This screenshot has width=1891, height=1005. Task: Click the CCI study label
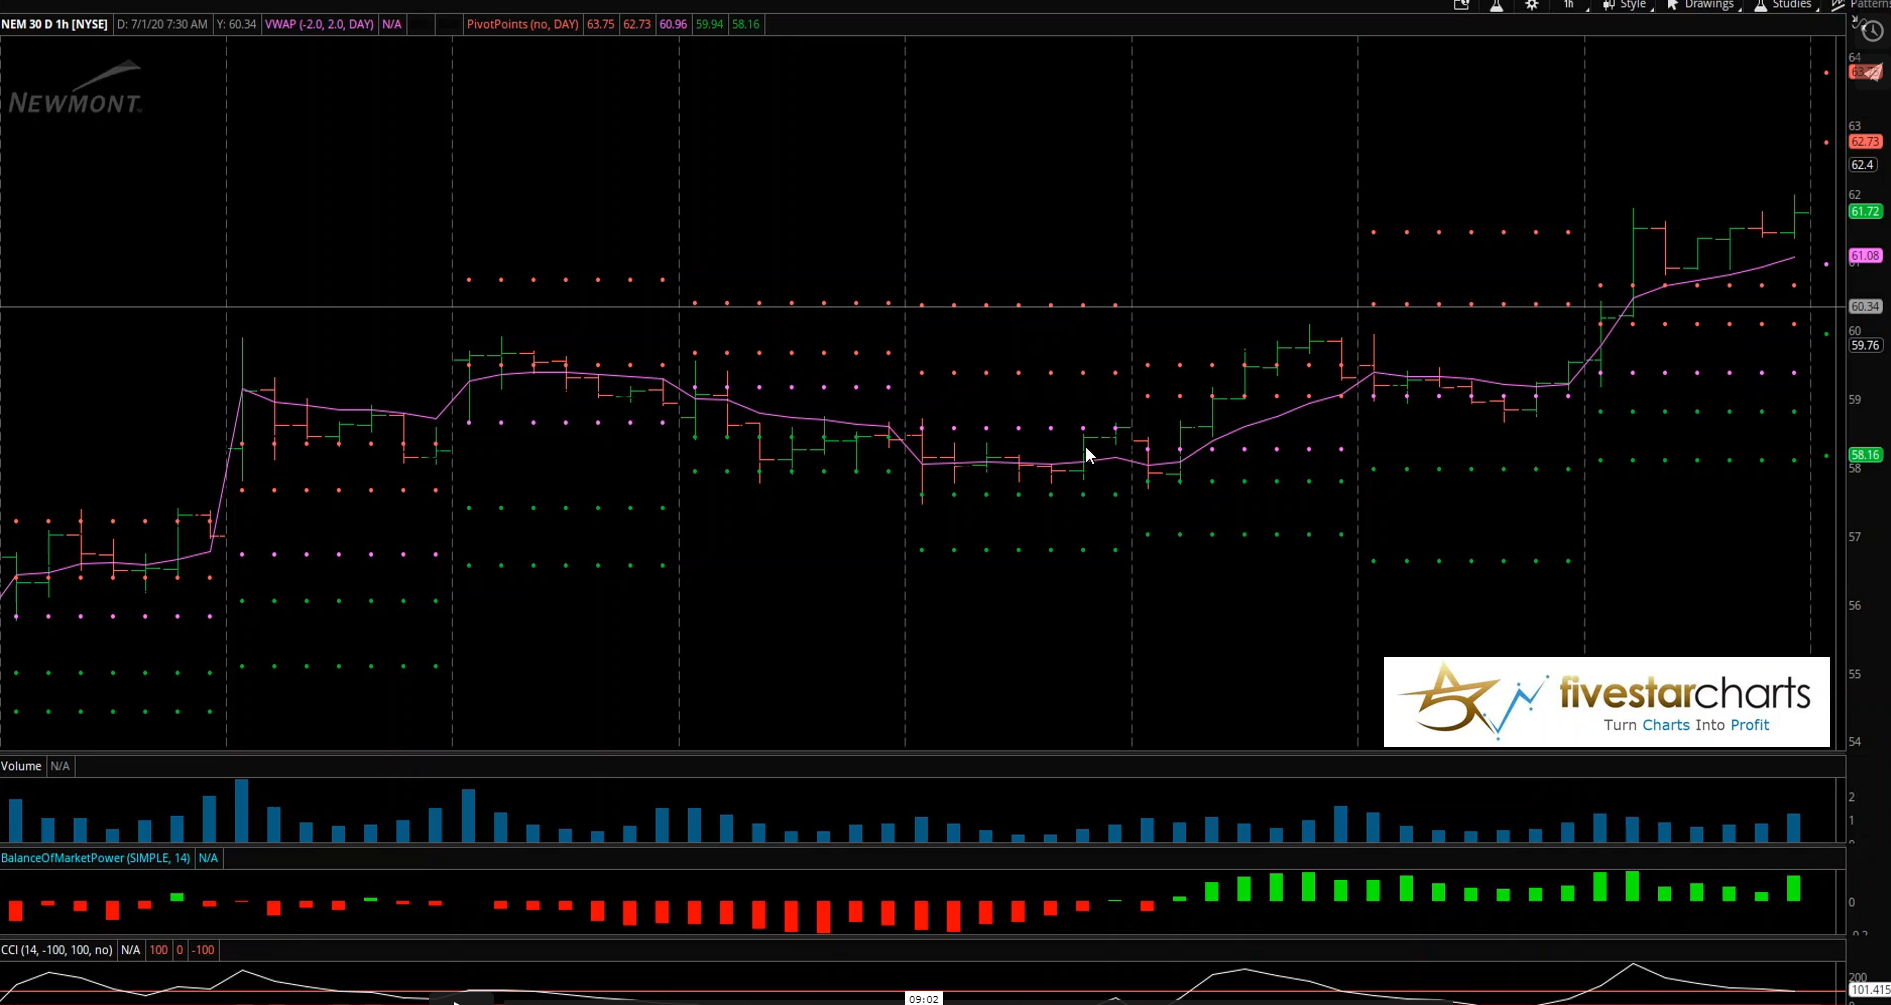(56, 950)
